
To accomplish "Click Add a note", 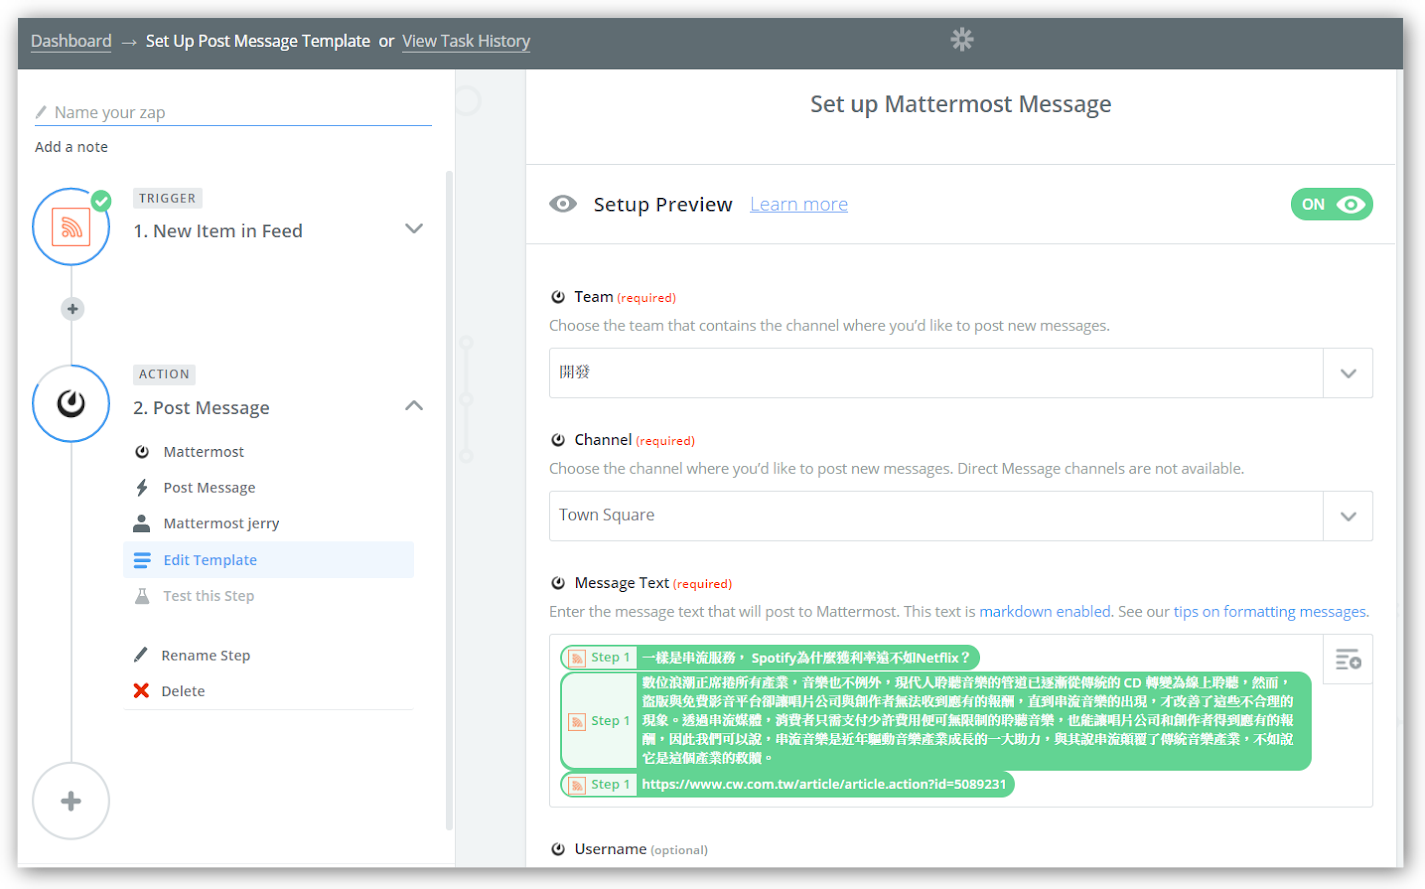I will 71,147.
